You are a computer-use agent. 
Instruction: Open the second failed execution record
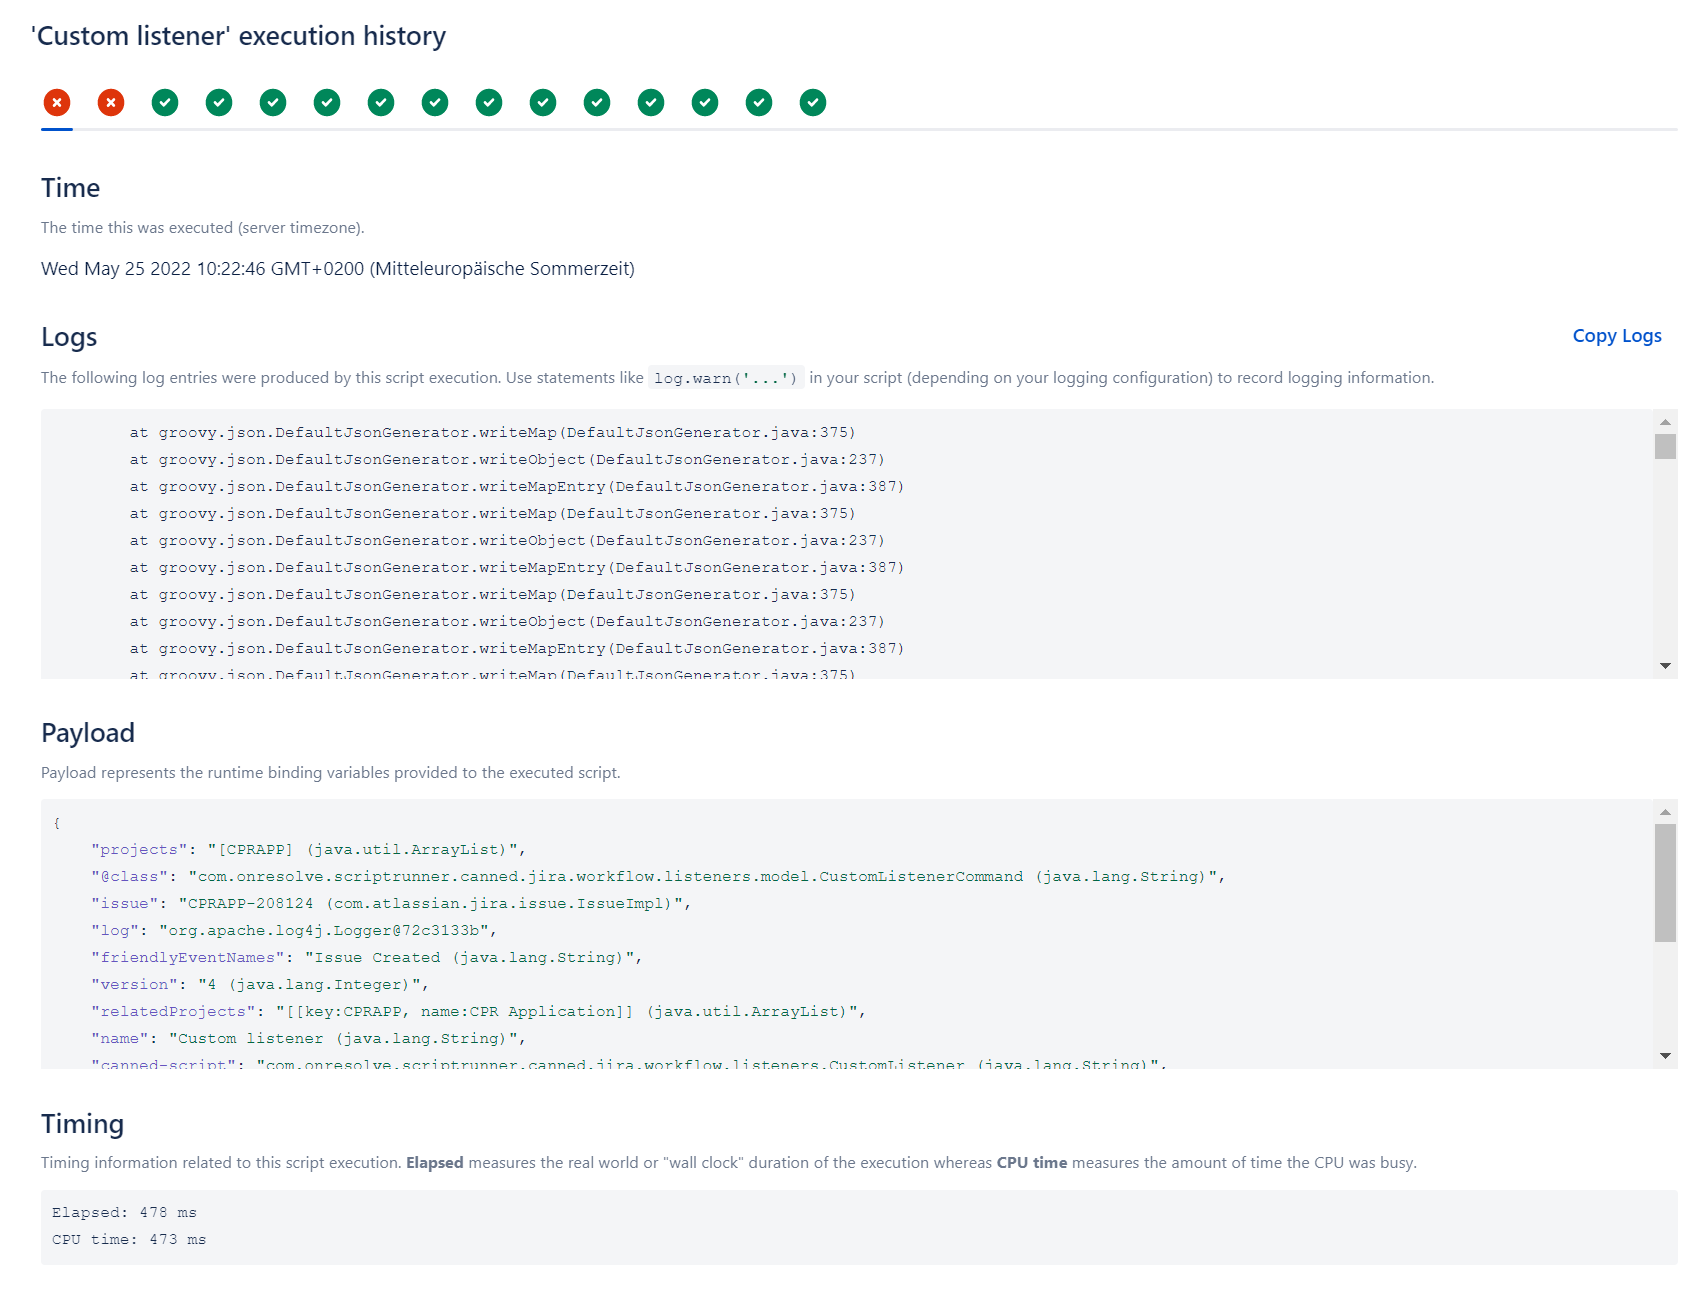111,102
